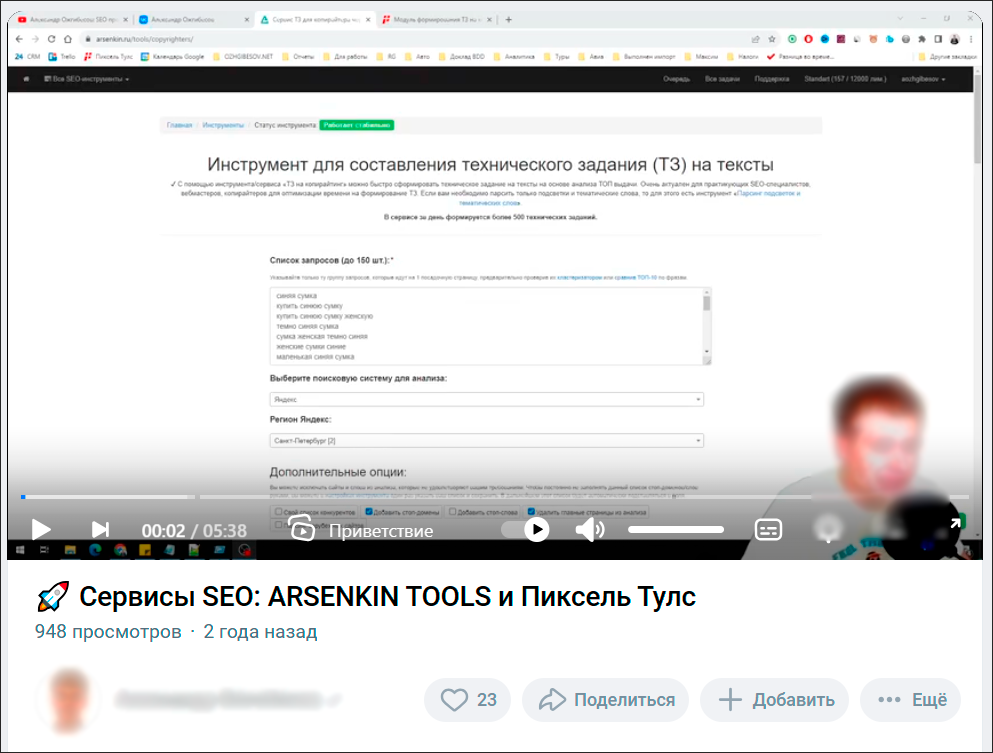Viewport: 993px width, 753px height.
Task: Open the side panel icon in Chrome toolbar
Action: 939,39
